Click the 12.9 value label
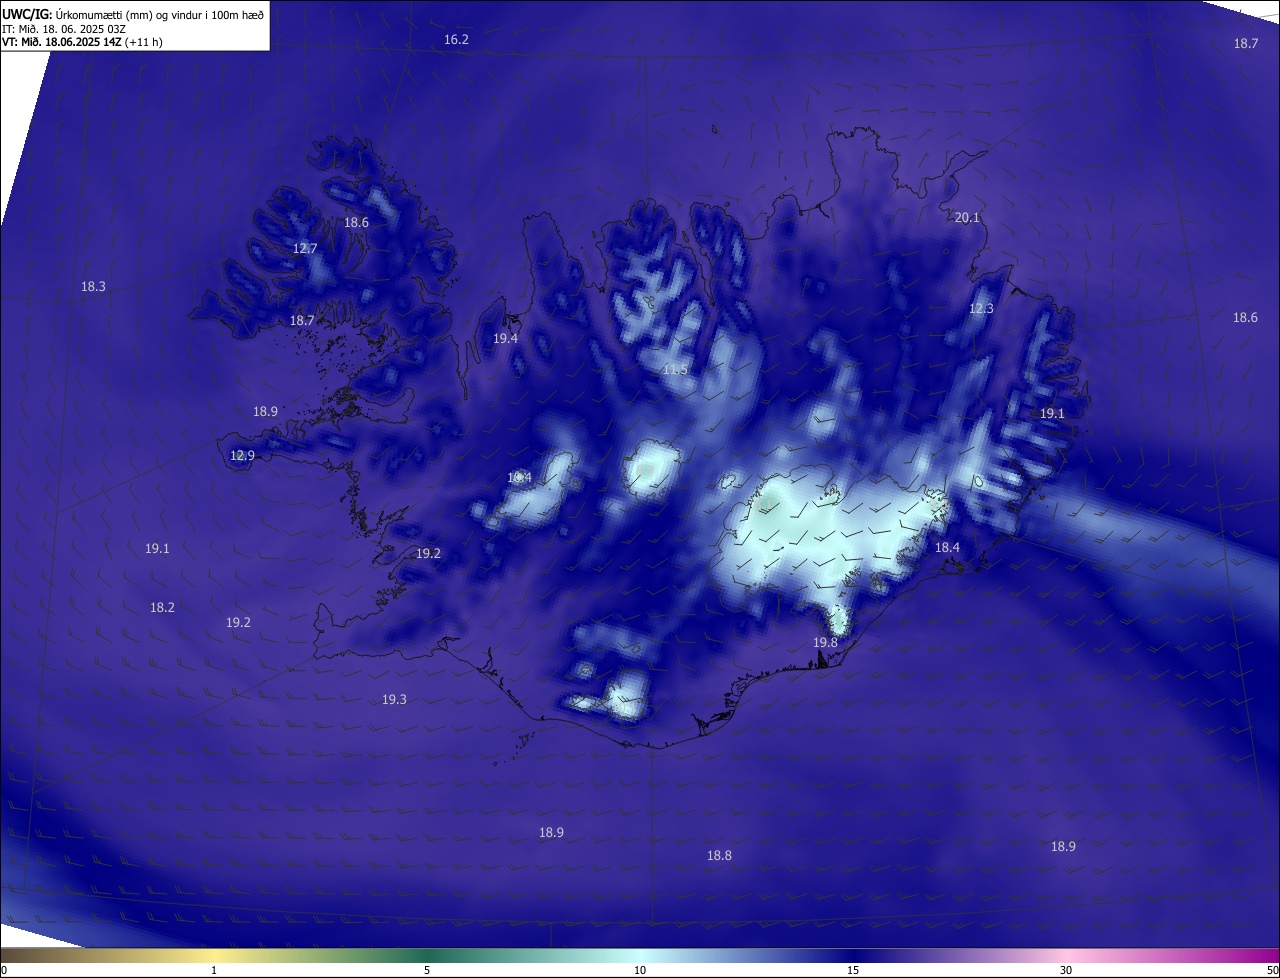 (242, 455)
